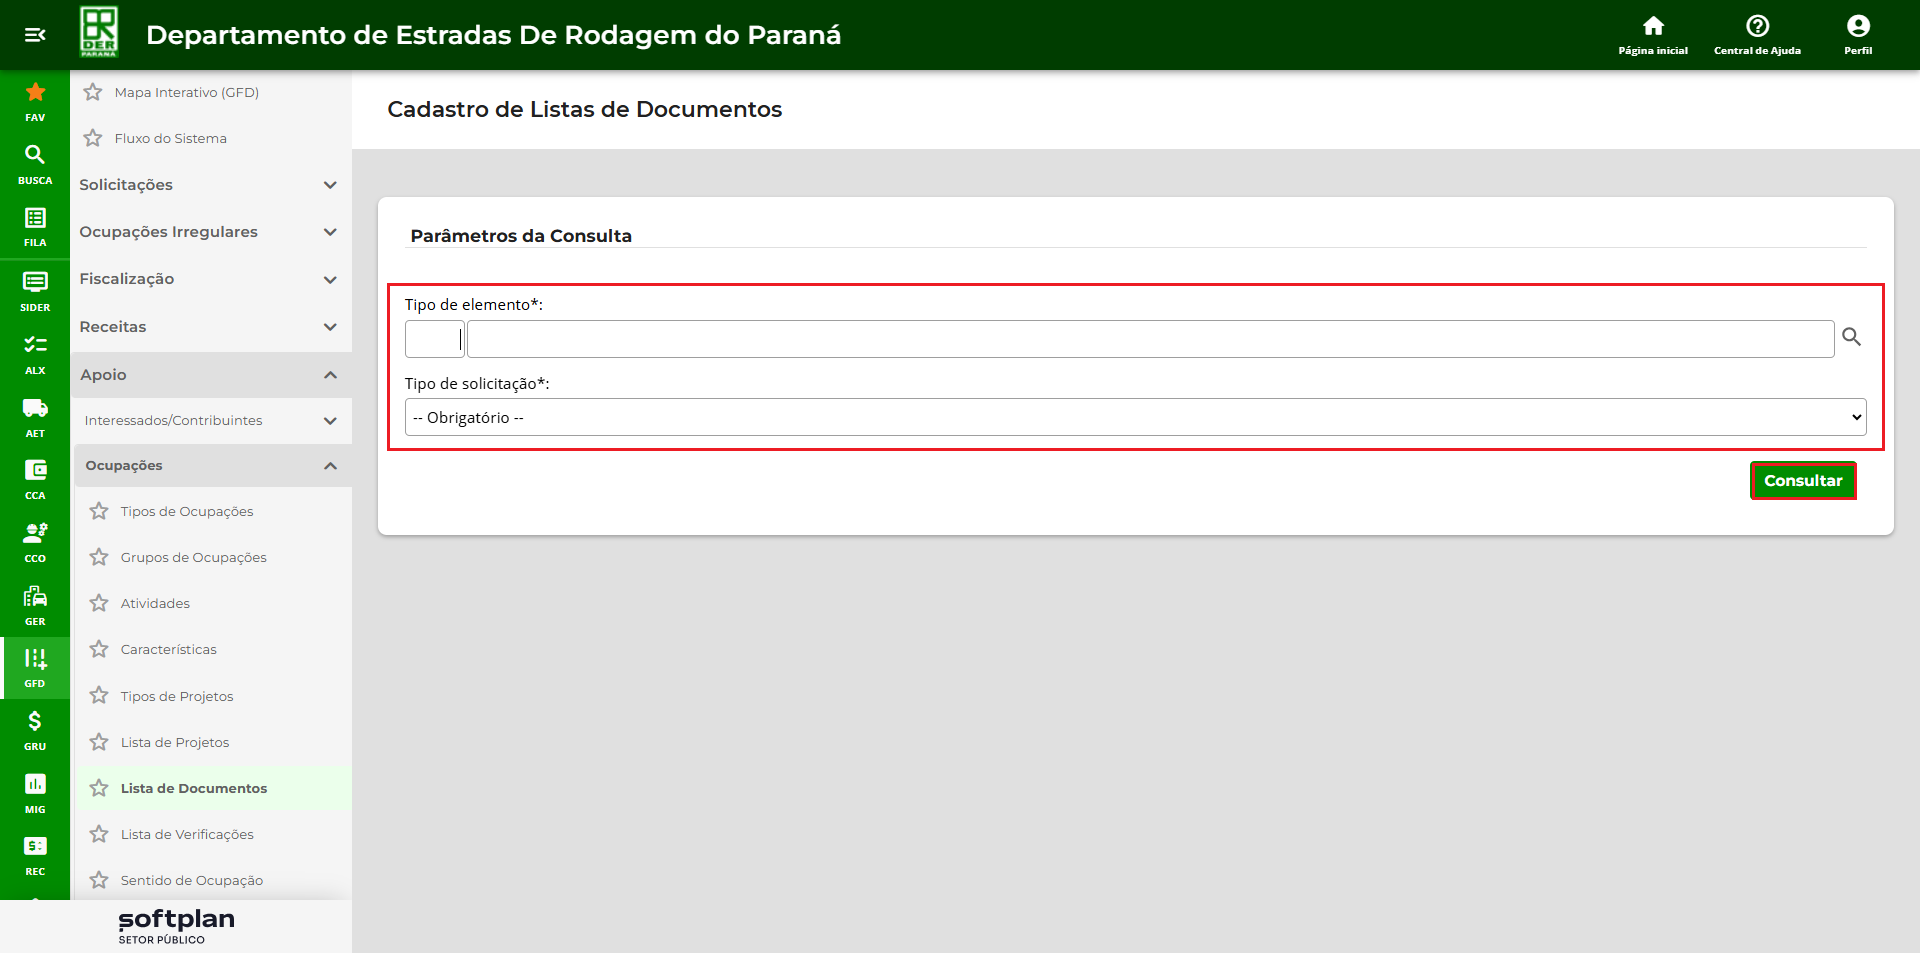Open the Tipo de solicitação dropdown
Viewport: 1920px width, 953px height.
point(1135,417)
